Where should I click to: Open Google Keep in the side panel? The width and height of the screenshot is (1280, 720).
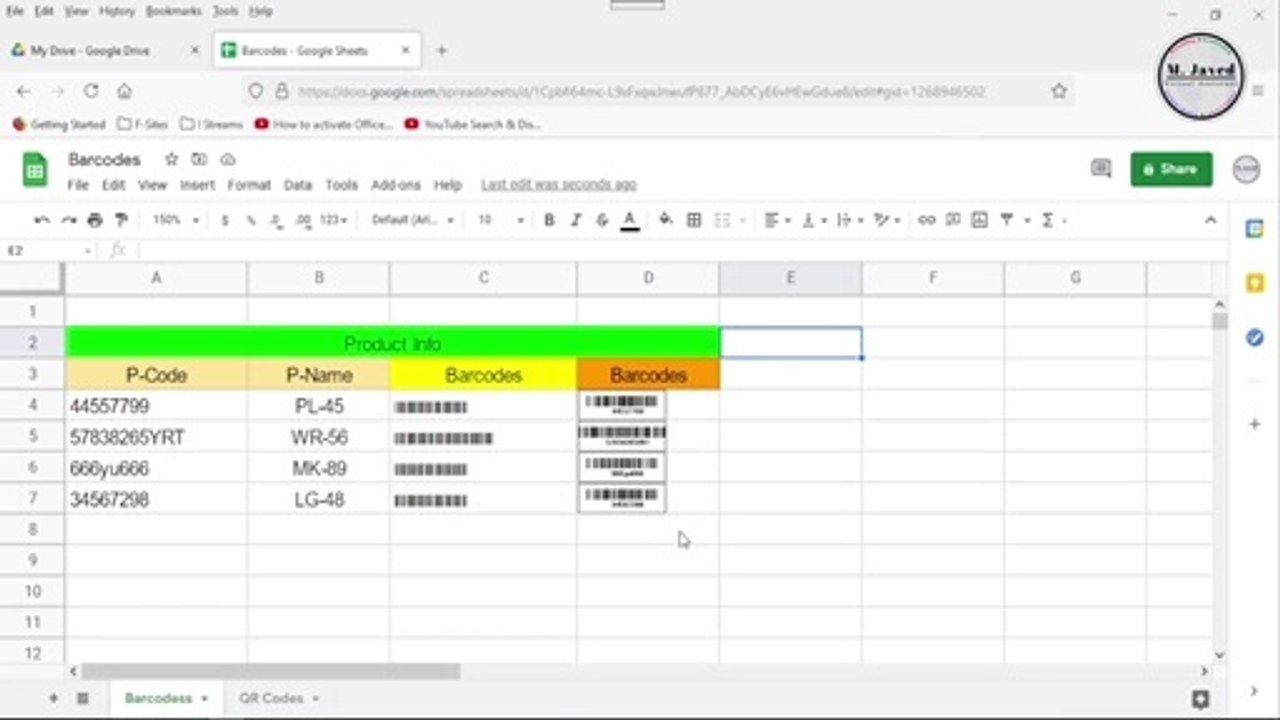pyautogui.click(x=1254, y=284)
